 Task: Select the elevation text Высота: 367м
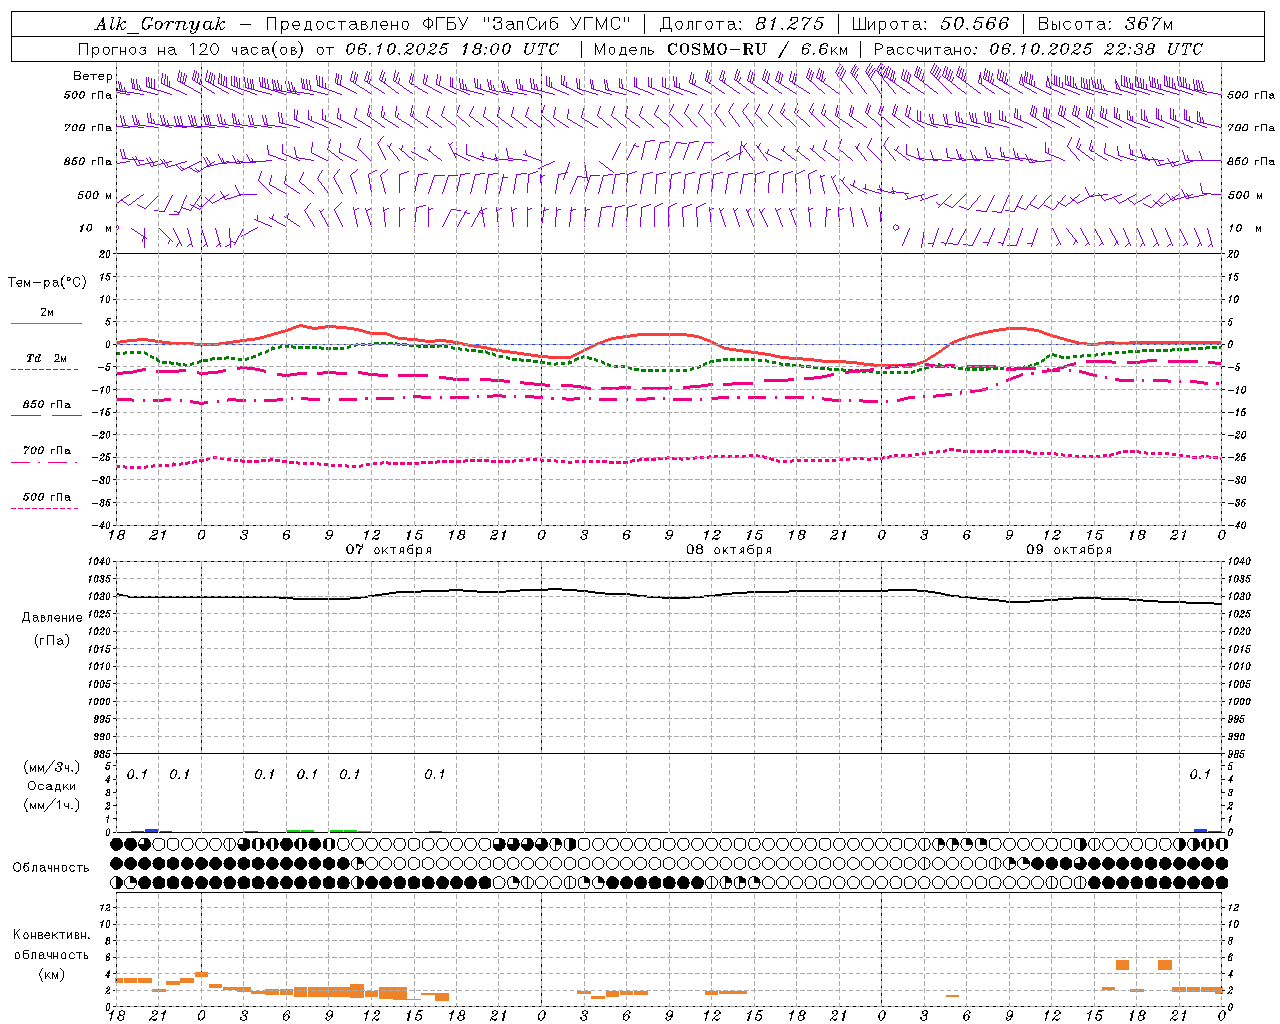point(1105,24)
